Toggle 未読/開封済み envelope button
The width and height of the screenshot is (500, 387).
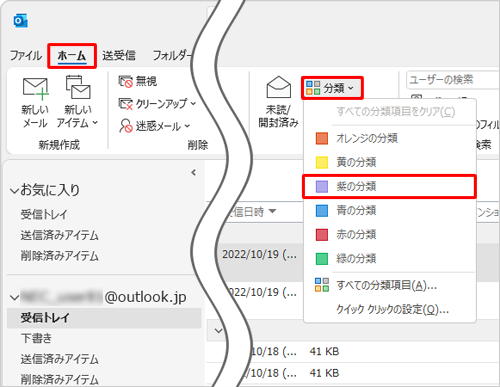coord(279,102)
